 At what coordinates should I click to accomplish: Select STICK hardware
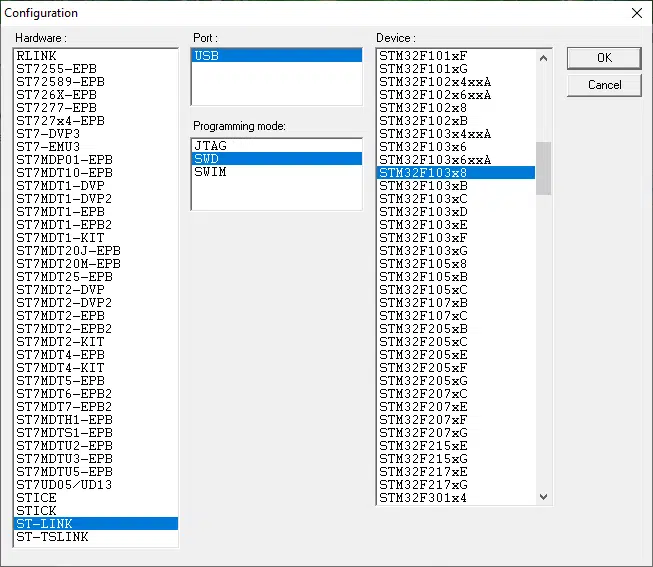[x=96, y=511]
